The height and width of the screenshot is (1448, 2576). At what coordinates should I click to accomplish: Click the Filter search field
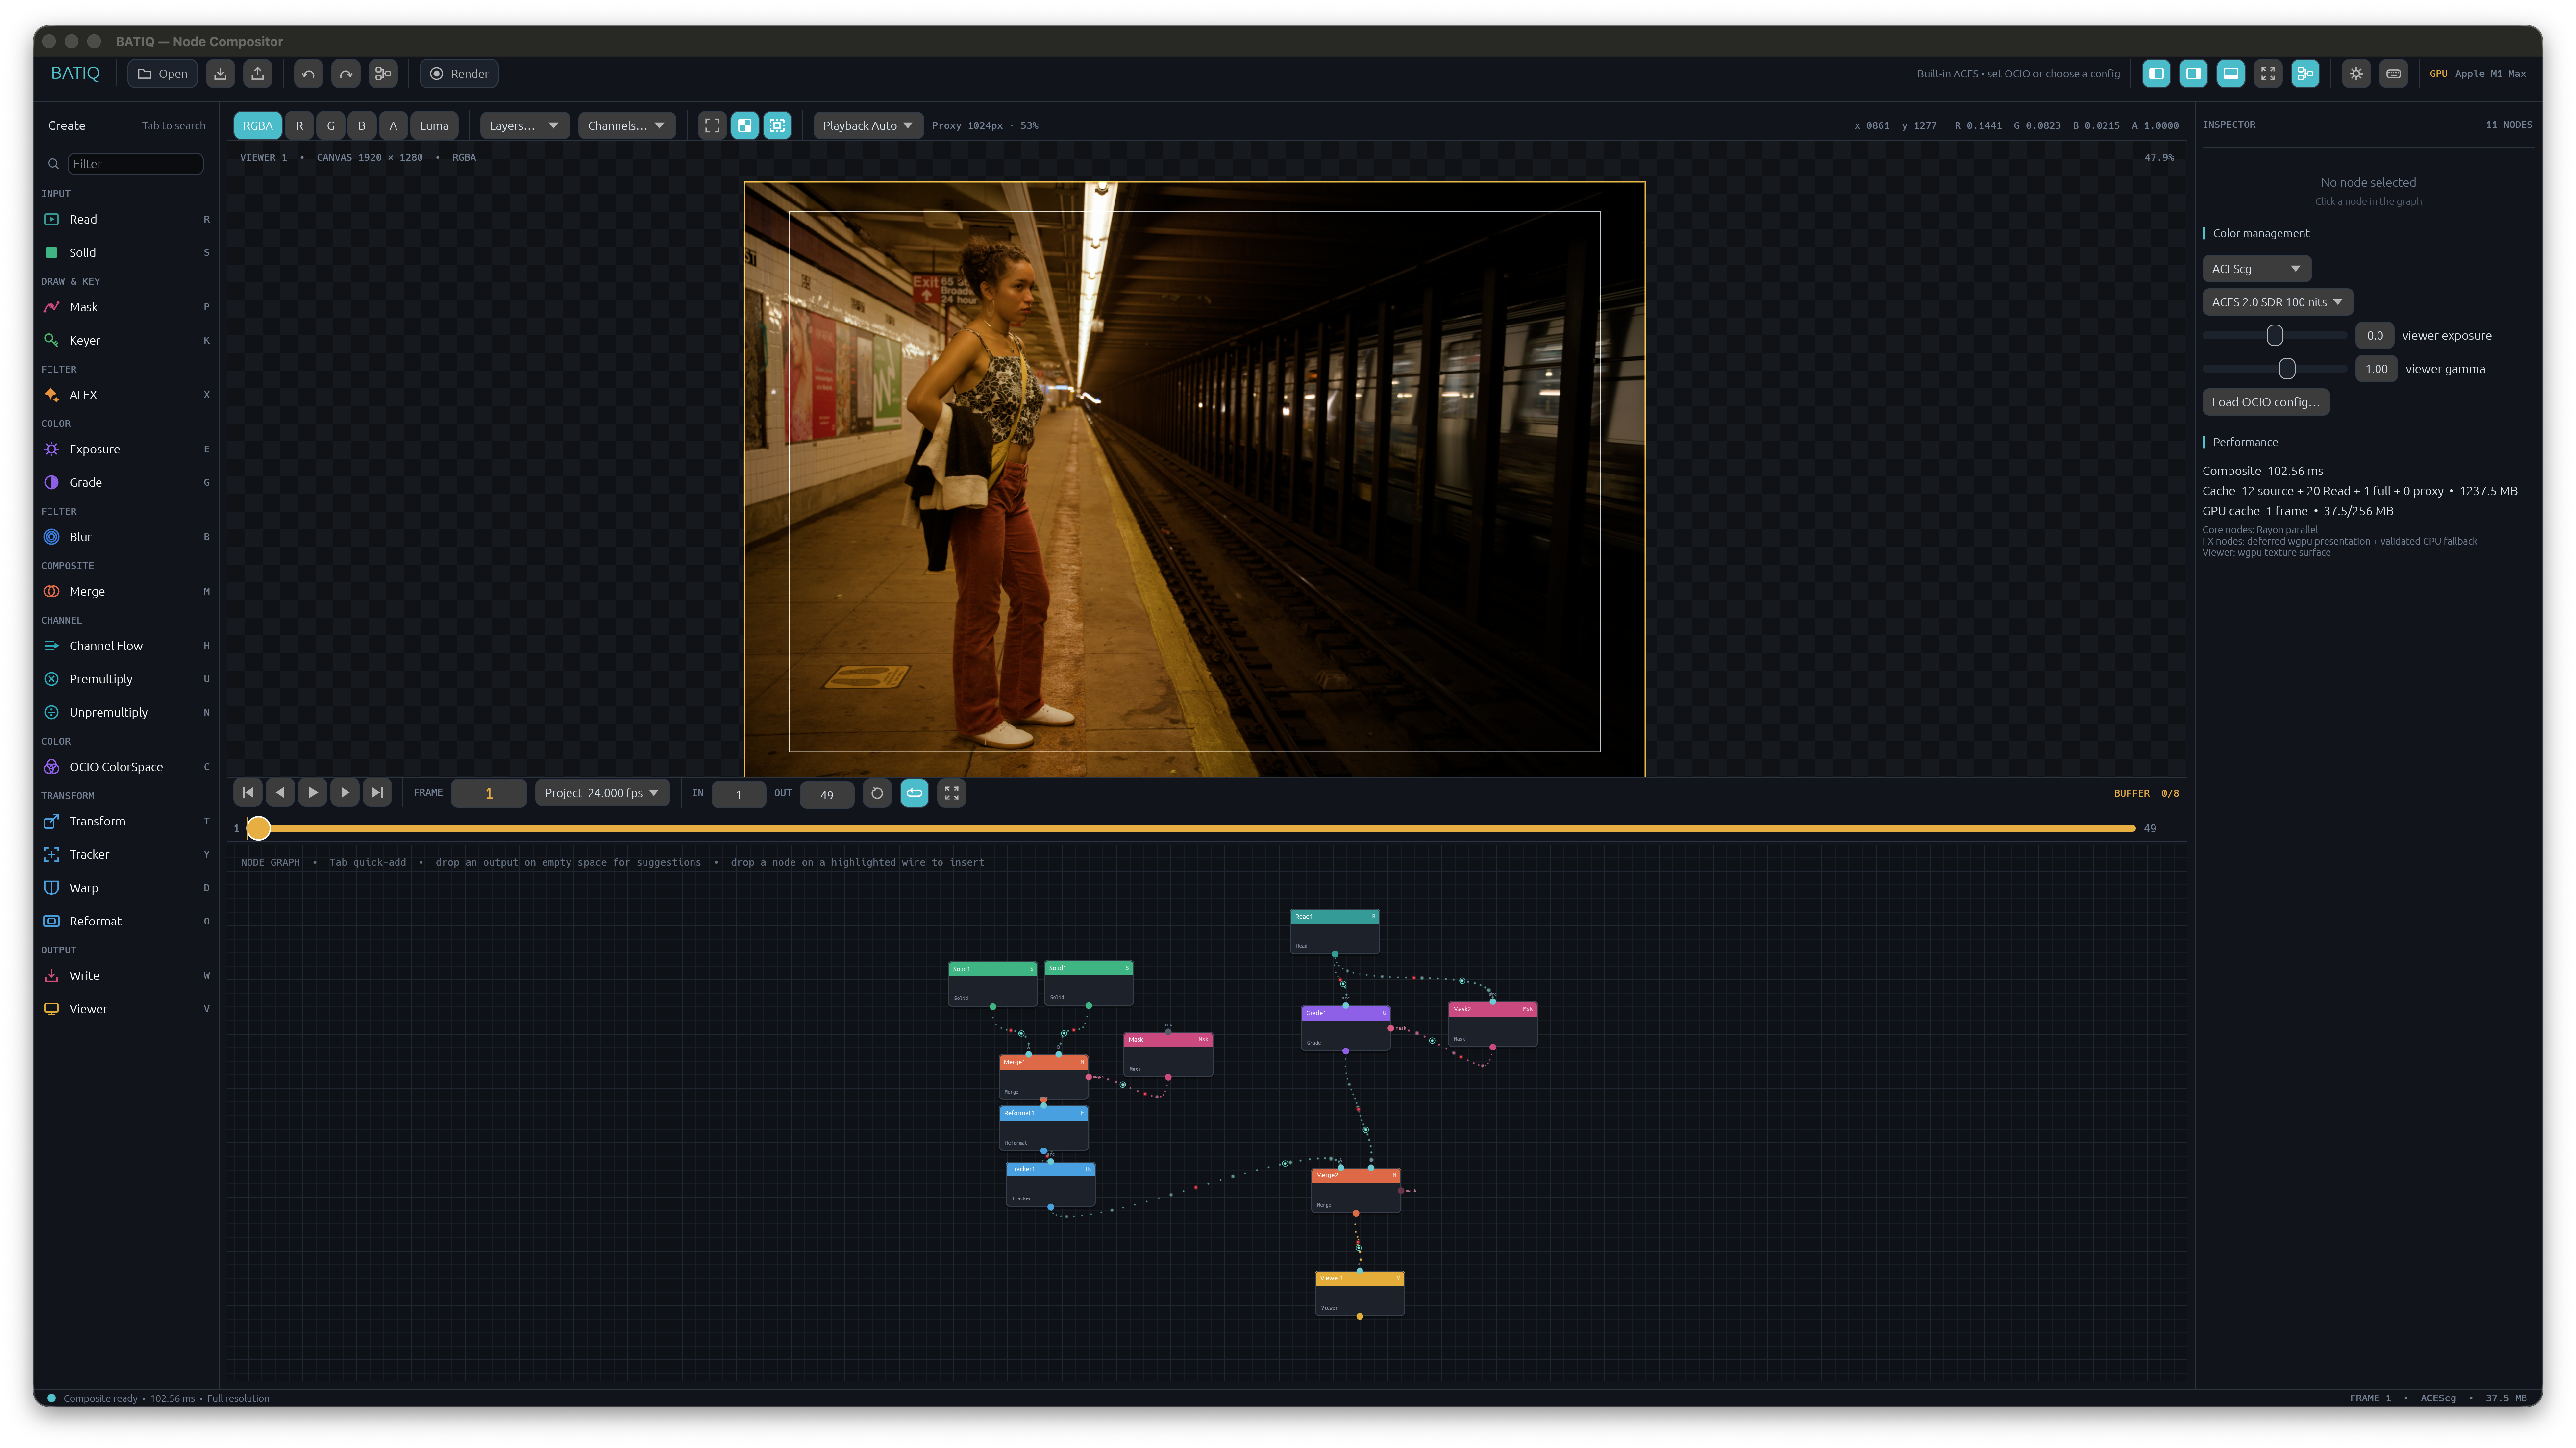tap(135, 163)
